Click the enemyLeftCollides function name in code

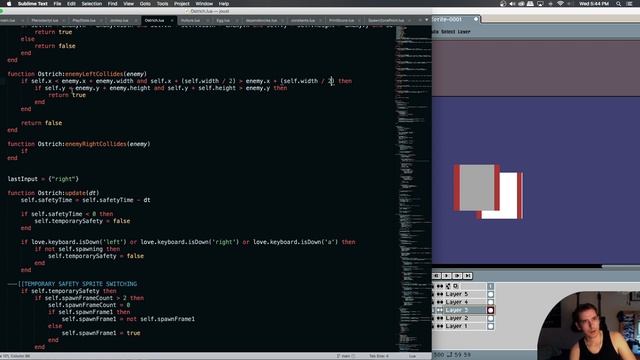[94, 74]
